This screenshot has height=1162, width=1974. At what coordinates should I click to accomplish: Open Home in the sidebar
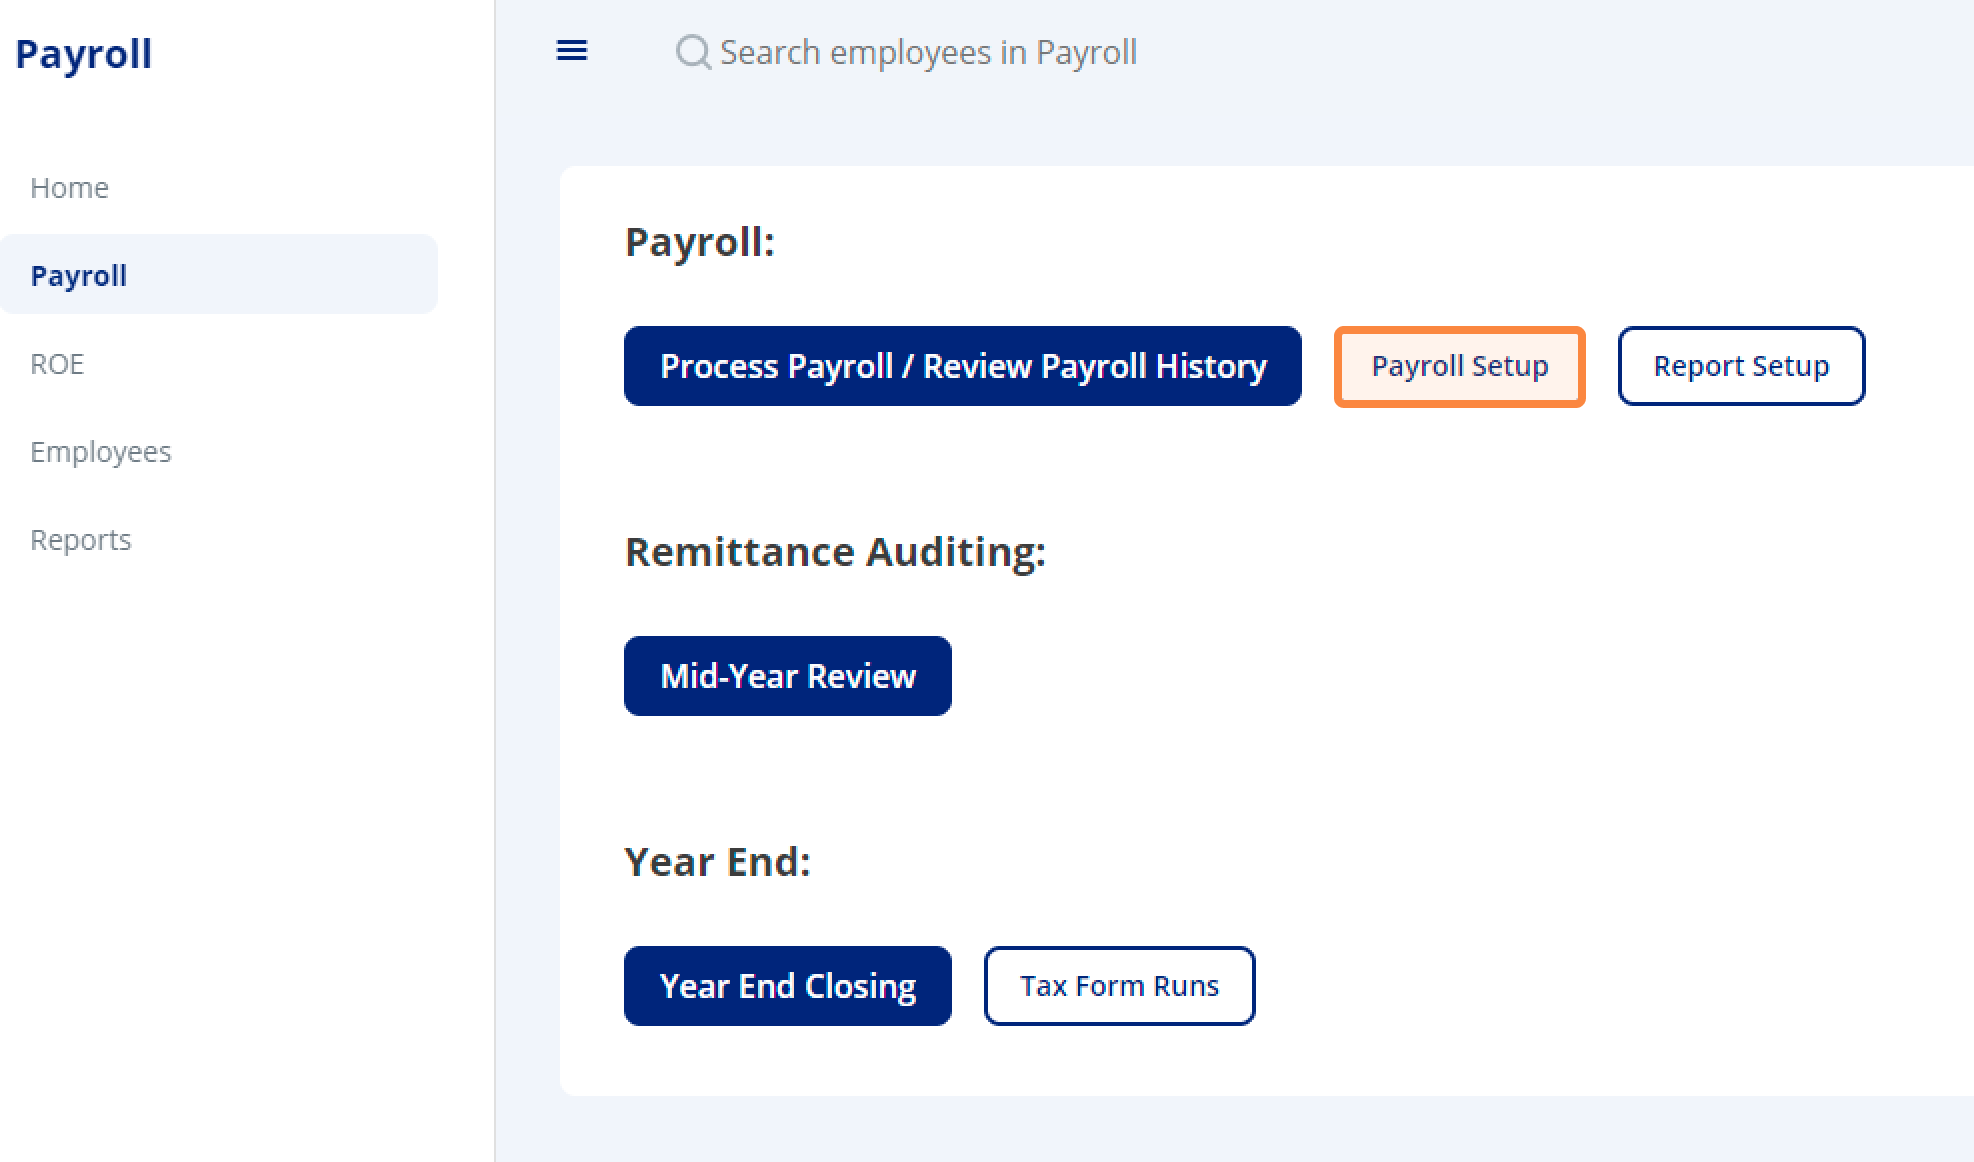69,187
